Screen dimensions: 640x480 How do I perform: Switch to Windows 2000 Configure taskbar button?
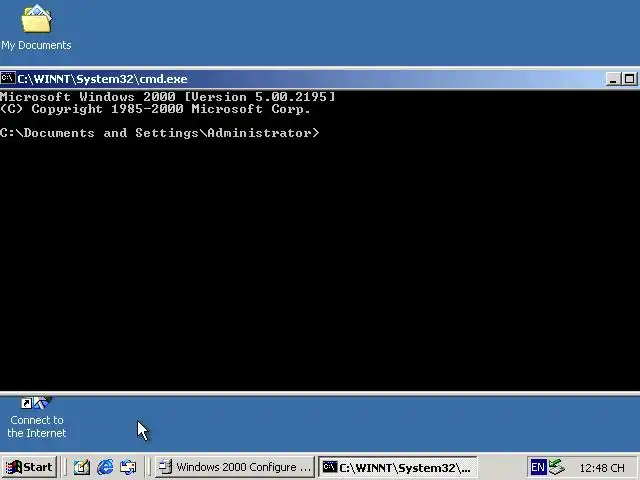point(234,467)
